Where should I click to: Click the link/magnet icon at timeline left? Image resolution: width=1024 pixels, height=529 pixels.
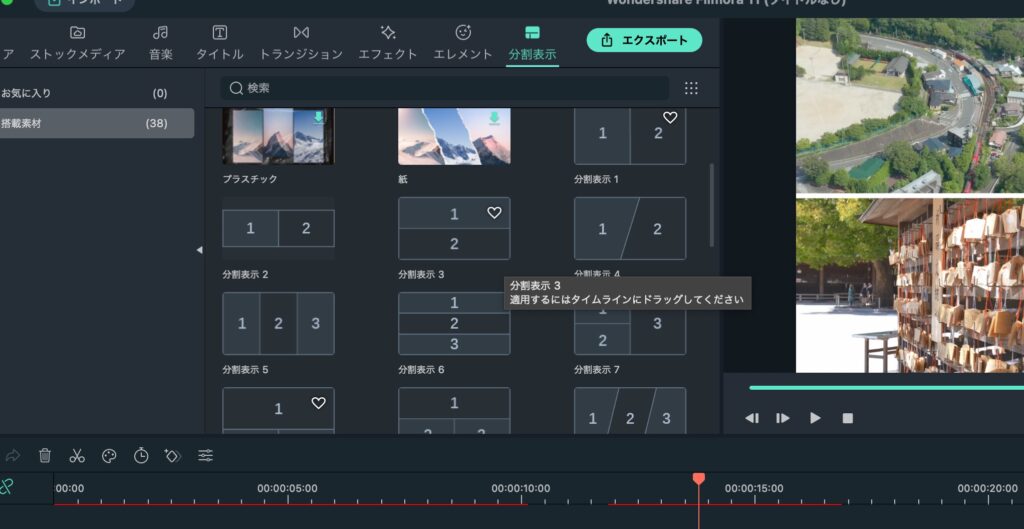(x=8, y=486)
